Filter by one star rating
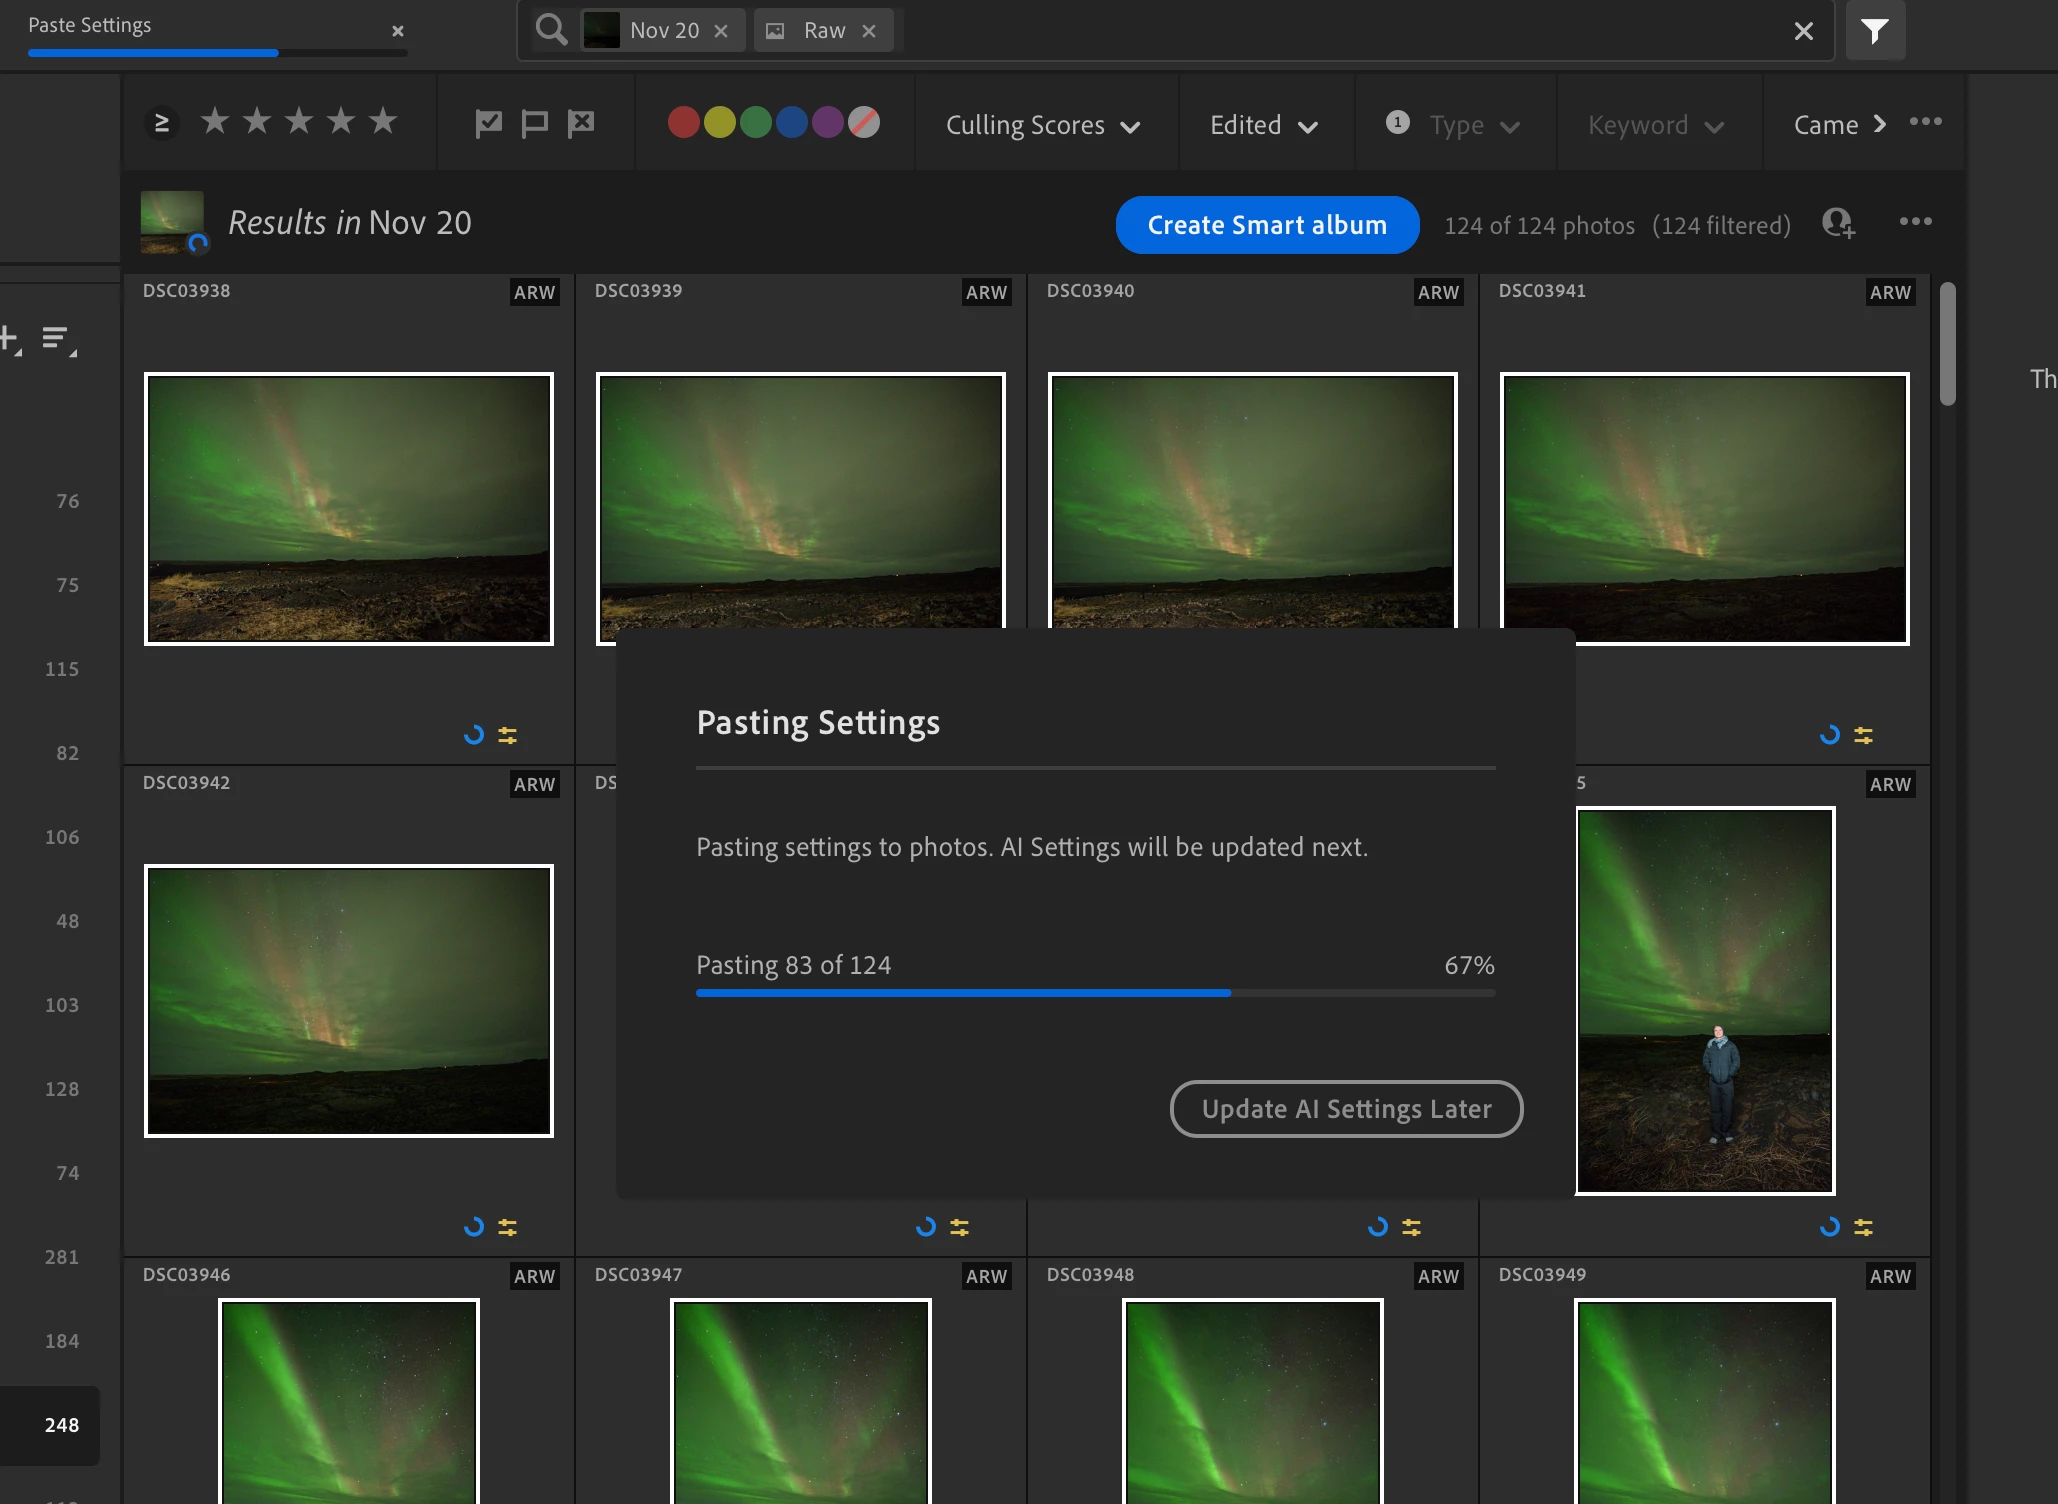Screen dimensions: 2058x1504 215,121
